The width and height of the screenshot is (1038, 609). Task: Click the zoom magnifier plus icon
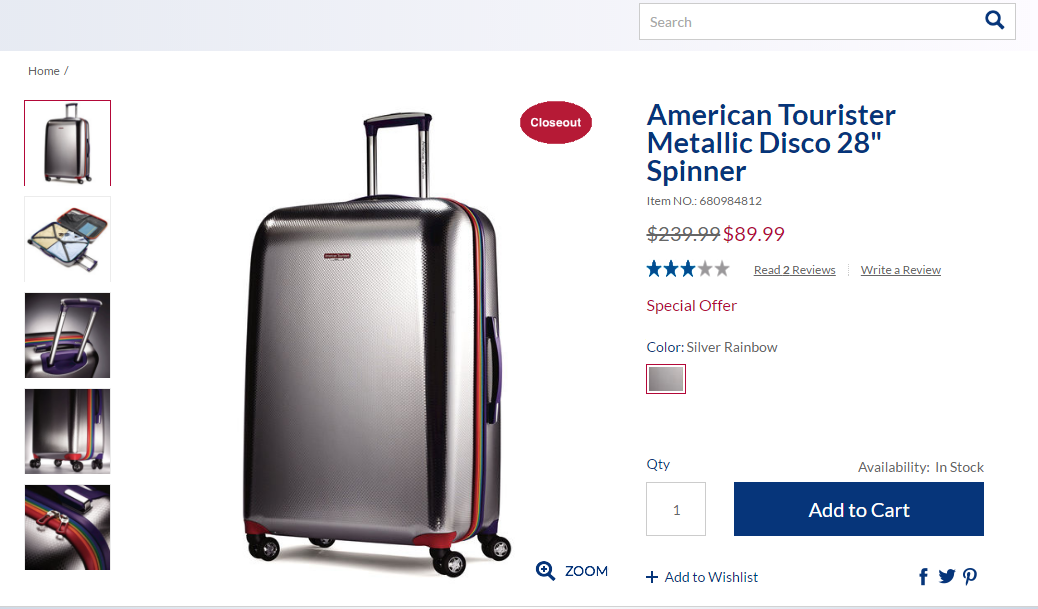click(546, 571)
